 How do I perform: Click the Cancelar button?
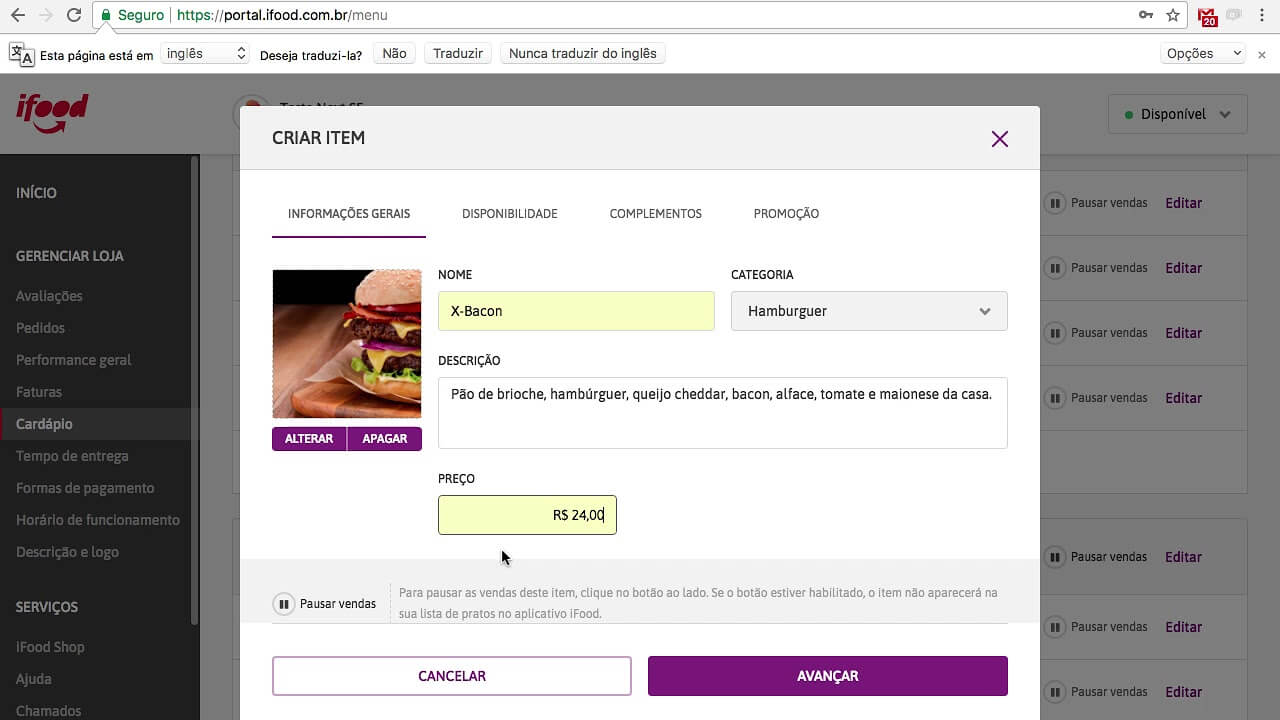coord(452,676)
